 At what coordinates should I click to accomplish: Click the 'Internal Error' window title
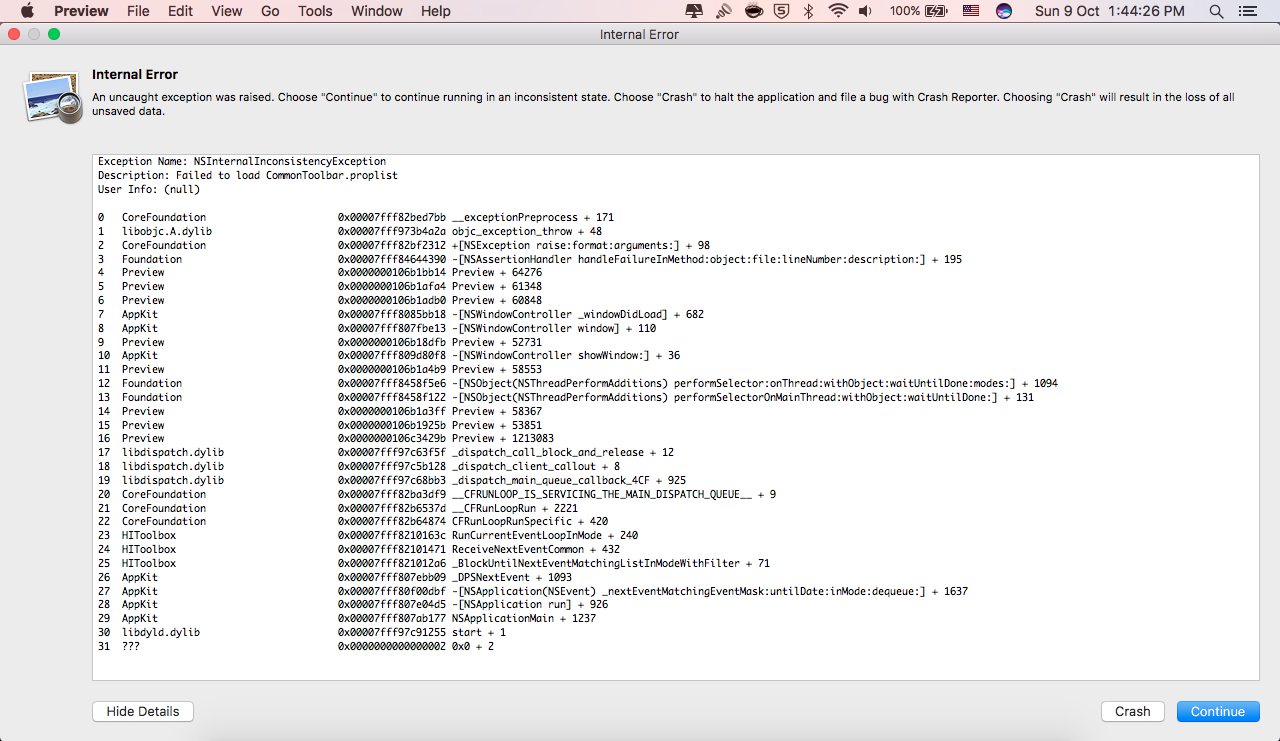coord(639,34)
